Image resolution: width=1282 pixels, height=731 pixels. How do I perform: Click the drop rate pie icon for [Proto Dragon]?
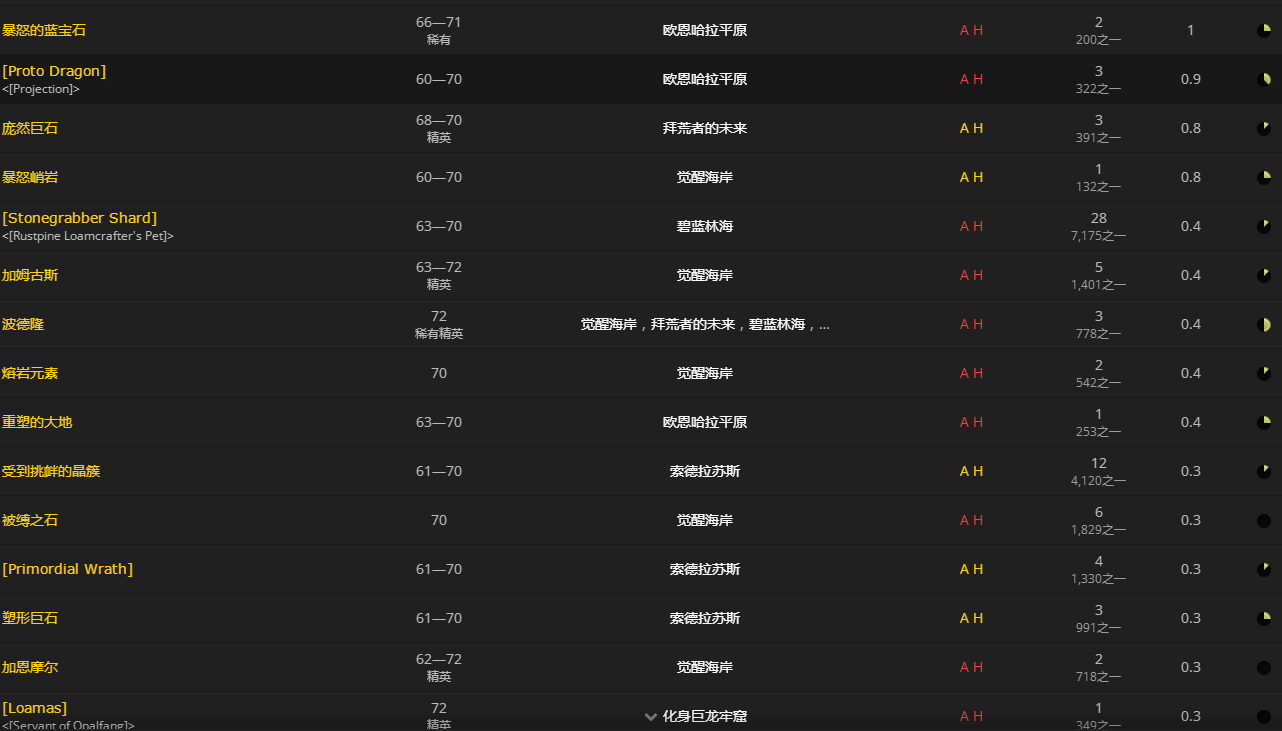coord(1264,79)
